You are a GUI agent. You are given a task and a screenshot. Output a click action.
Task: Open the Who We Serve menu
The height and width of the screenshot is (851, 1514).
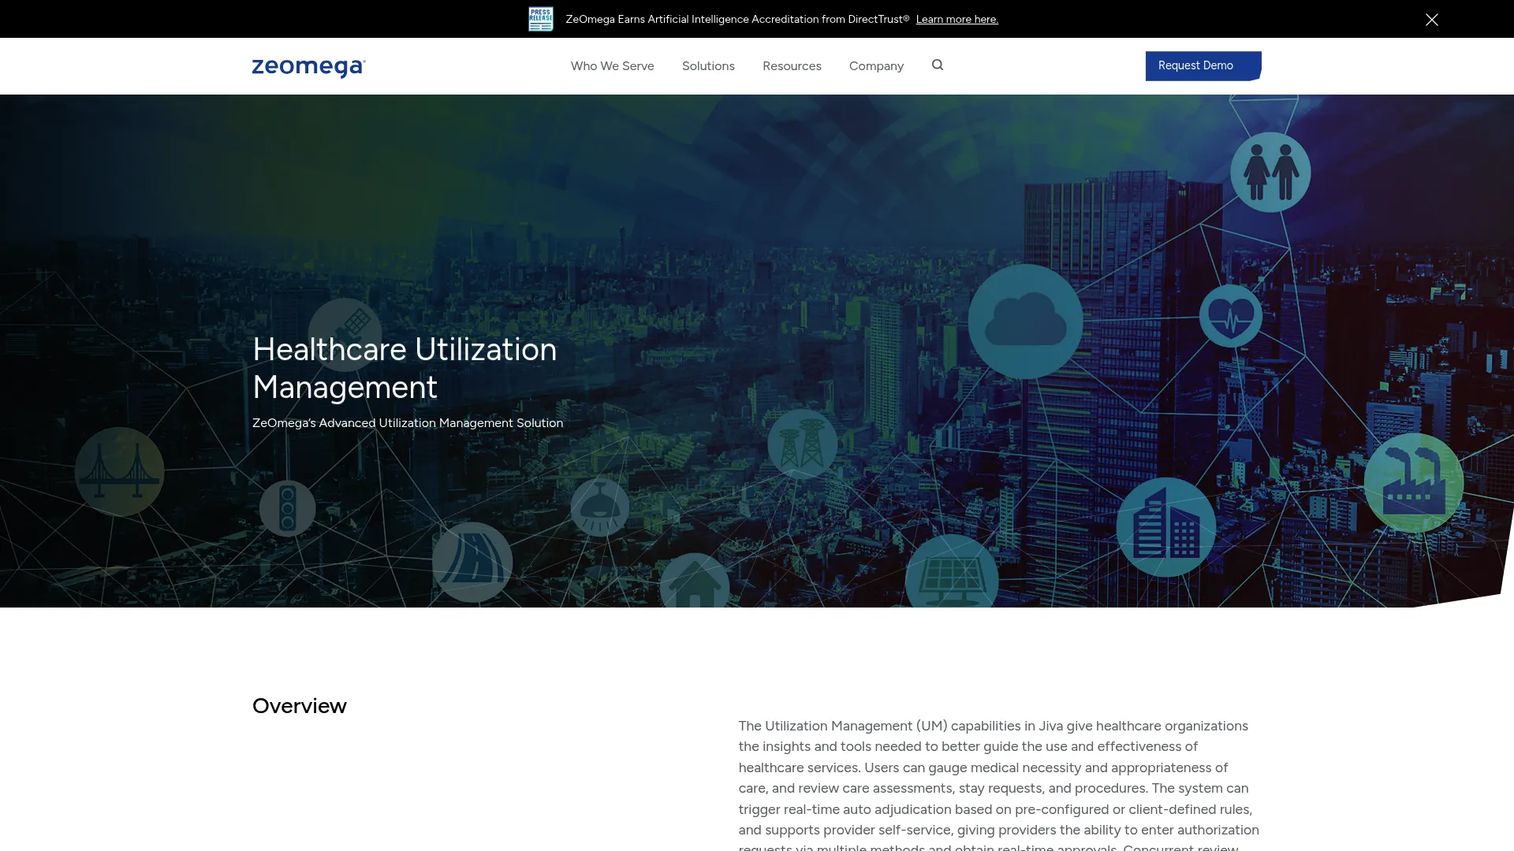click(x=612, y=66)
